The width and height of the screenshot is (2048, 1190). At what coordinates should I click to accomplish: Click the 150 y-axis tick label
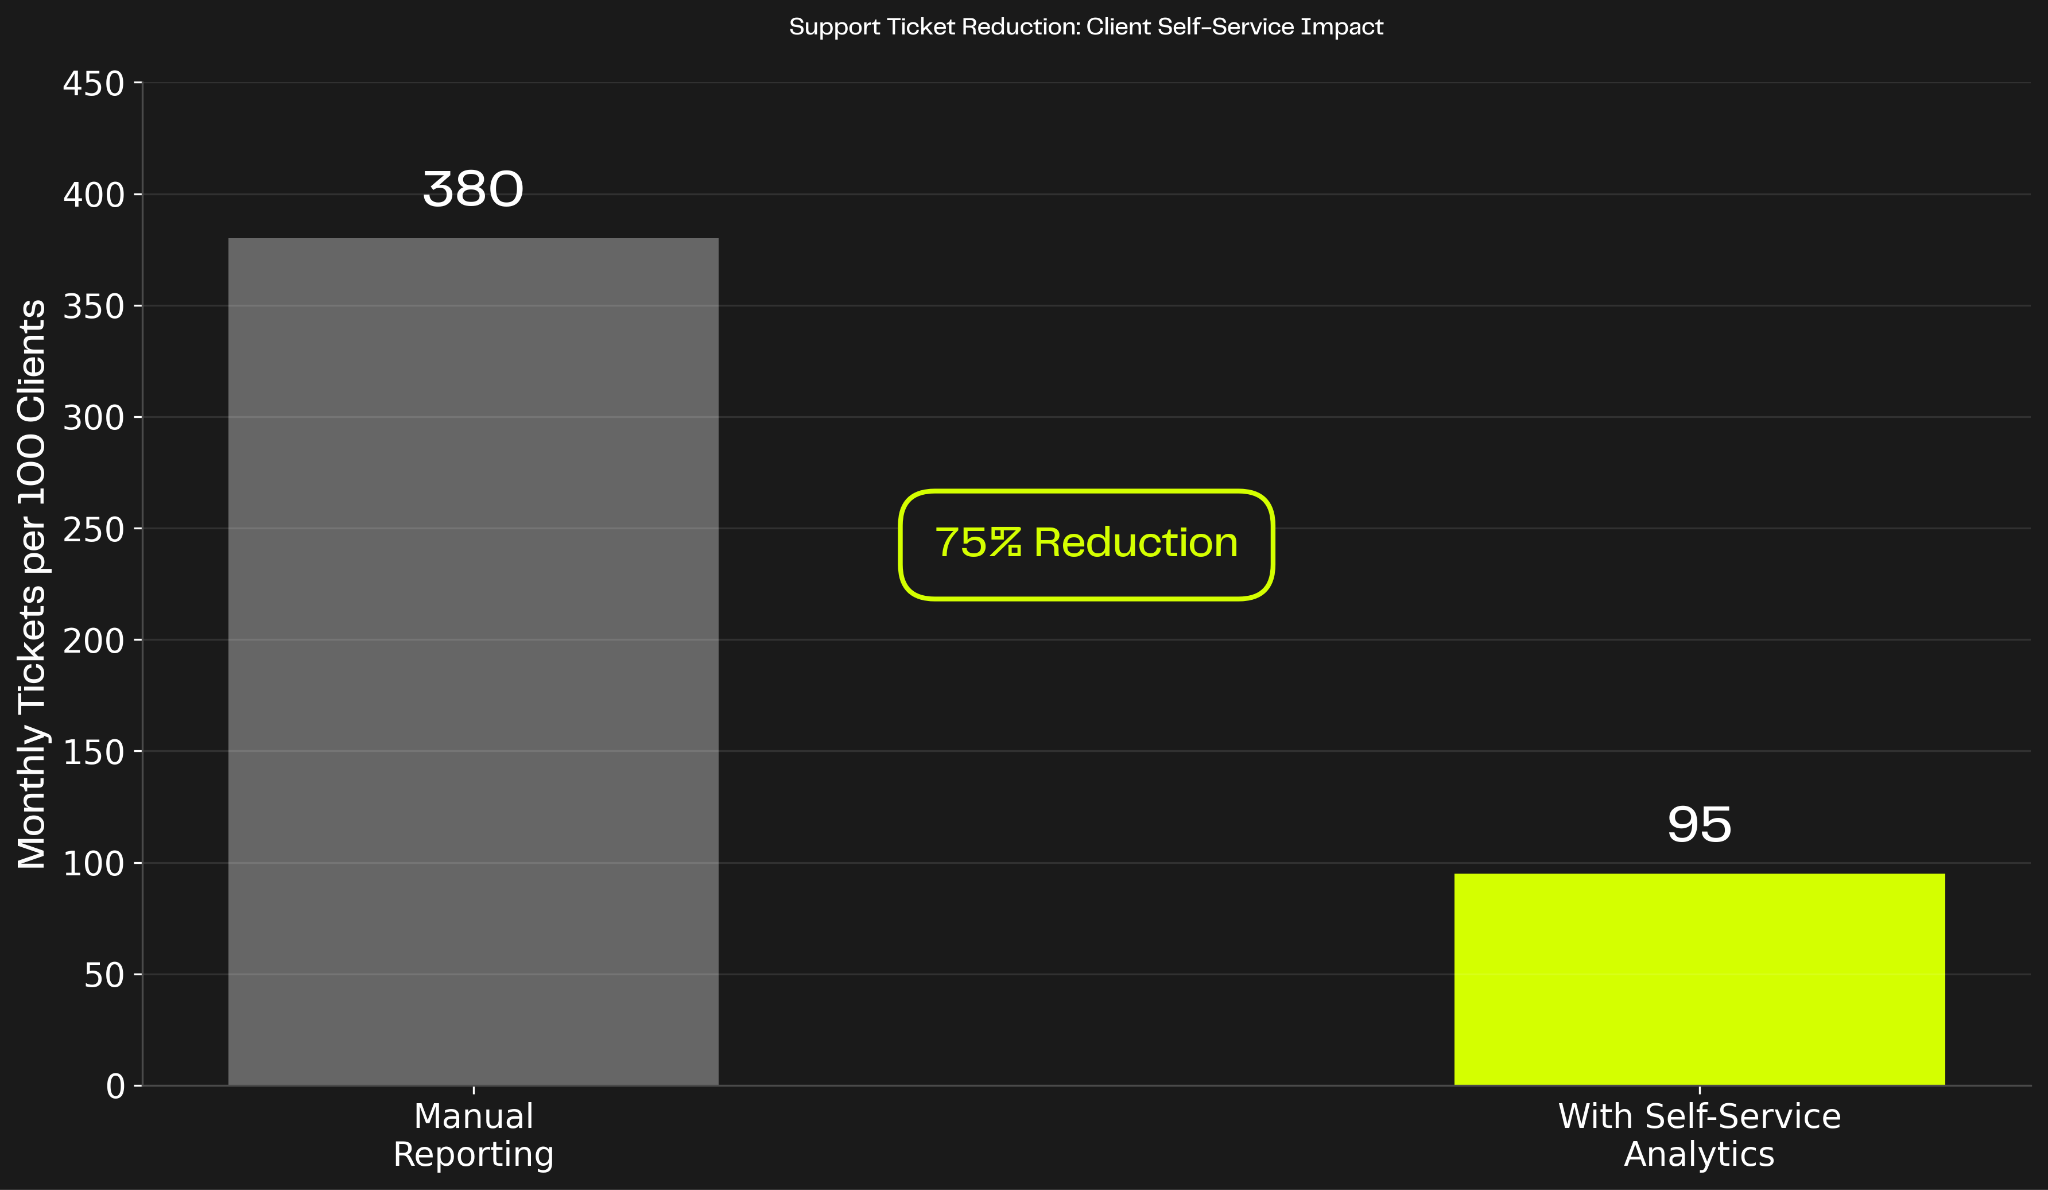(x=93, y=752)
